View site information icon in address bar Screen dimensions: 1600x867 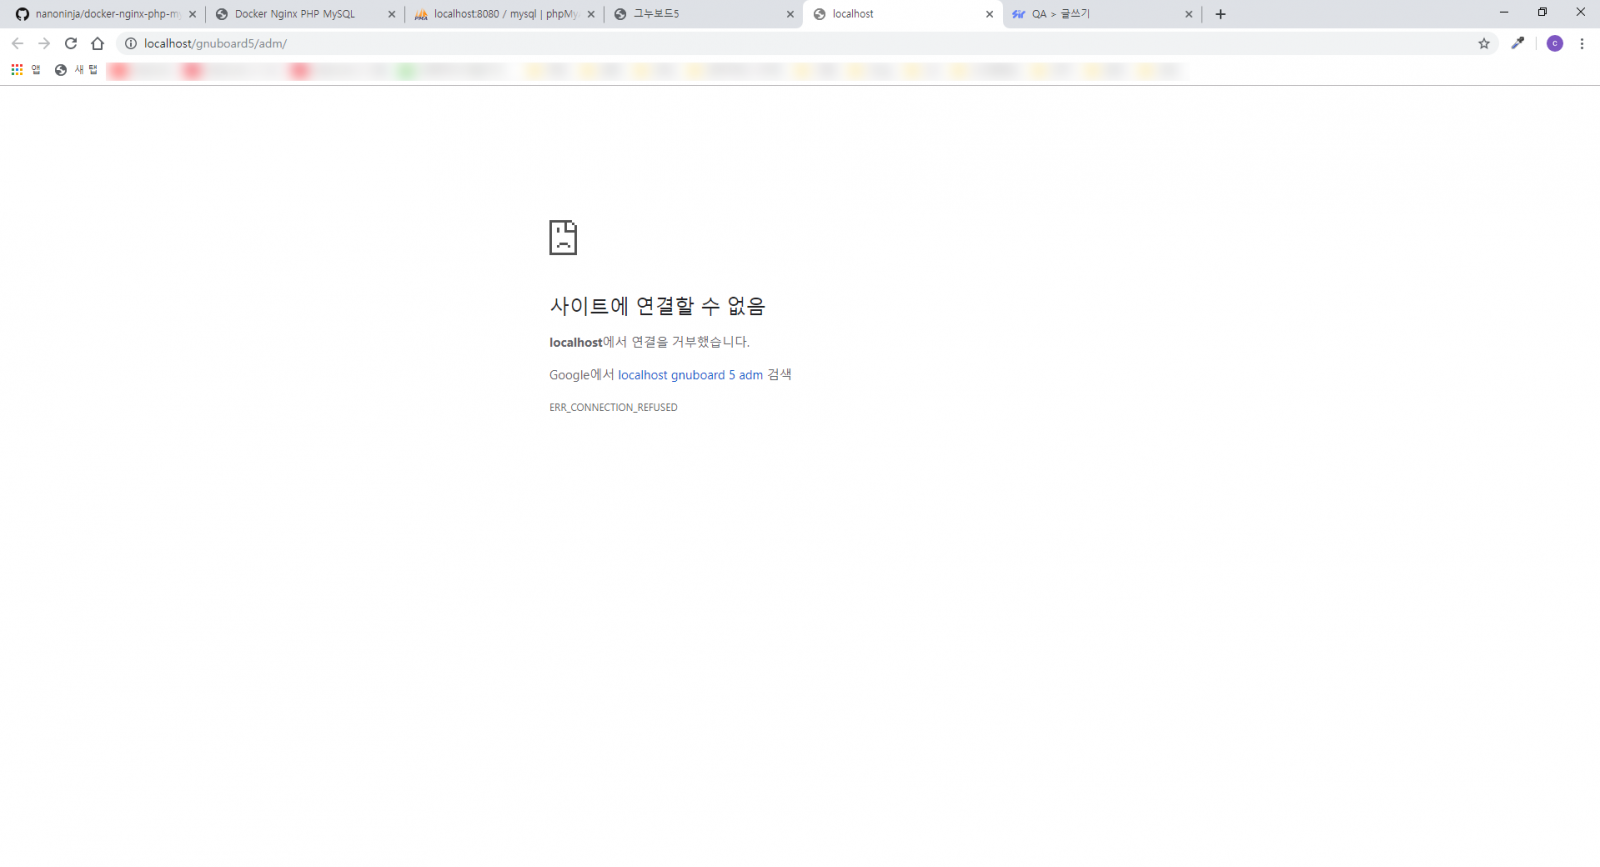[130, 43]
